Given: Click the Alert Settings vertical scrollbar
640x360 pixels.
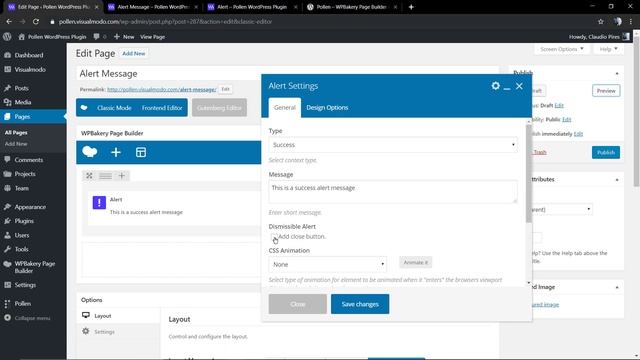Looking at the screenshot, I should (x=529, y=173).
